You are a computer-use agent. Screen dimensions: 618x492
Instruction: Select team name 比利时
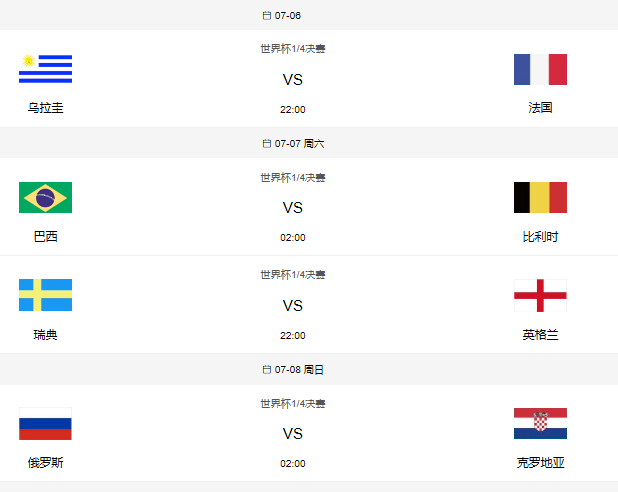[x=540, y=237]
